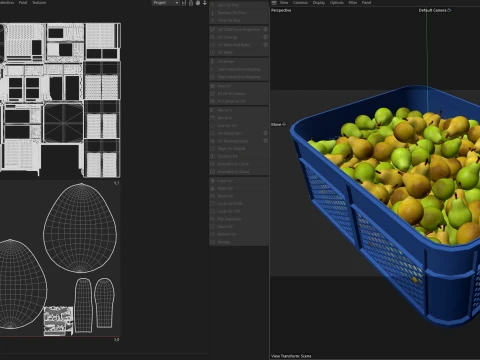Image resolution: width=480 pixels, height=360 pixels.
Task: Open the Options menu of 3D viewport
Action: [x=337, y=2]
